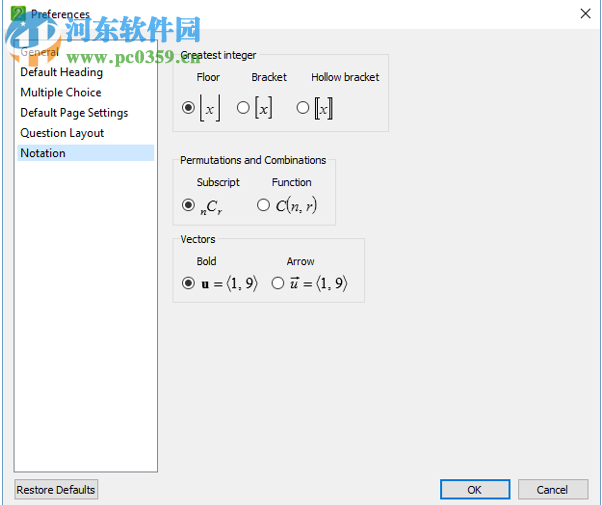Click the Floor label text

pos(208,77)
